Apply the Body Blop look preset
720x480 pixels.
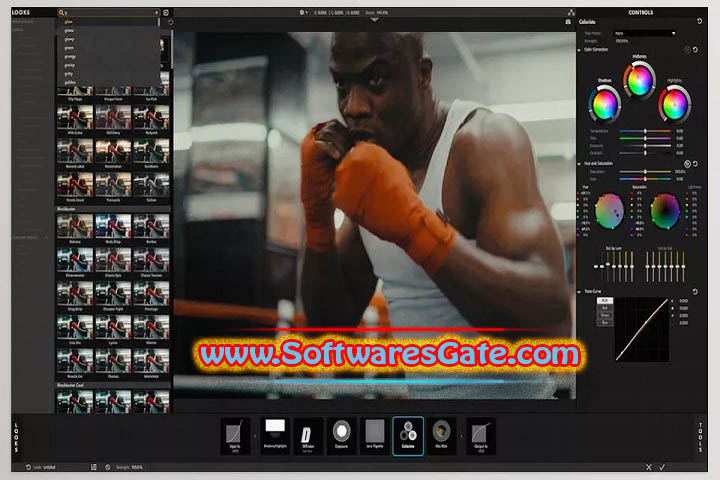pyautogui.click(x=113, y=229)
